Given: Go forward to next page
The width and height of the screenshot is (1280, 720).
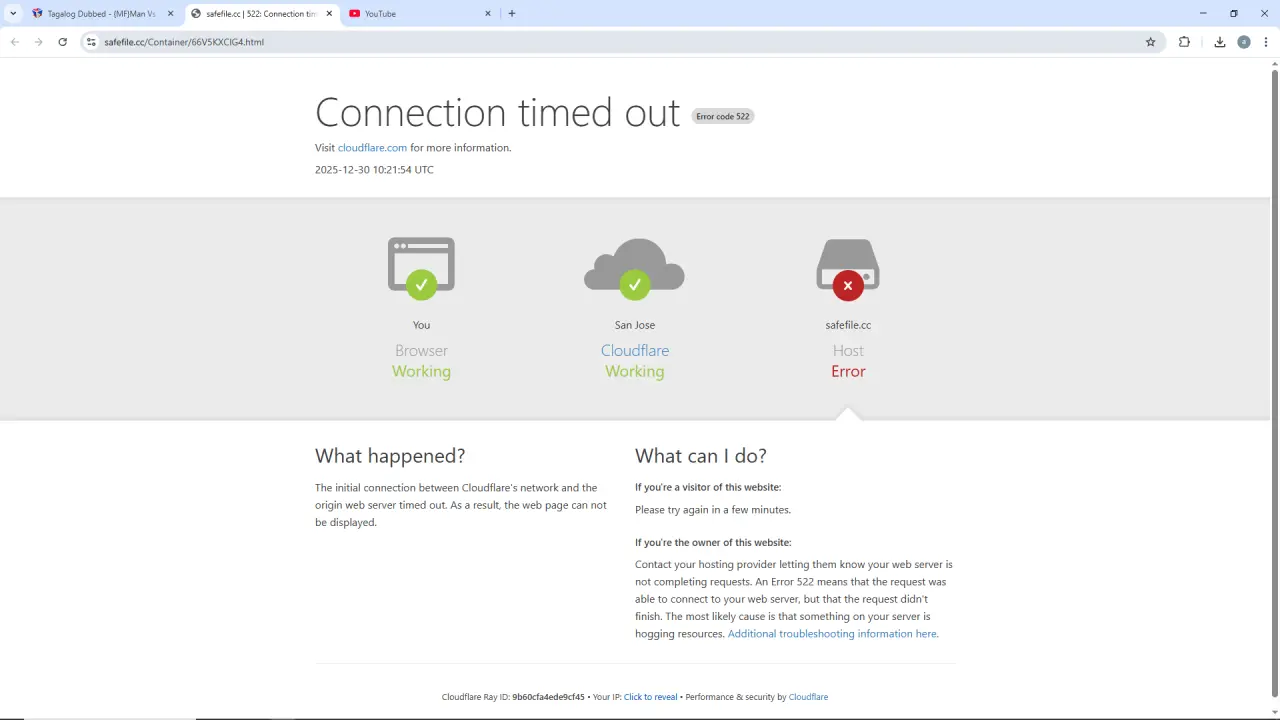Looking at the screenshot, I should click(x=39, y=42).
